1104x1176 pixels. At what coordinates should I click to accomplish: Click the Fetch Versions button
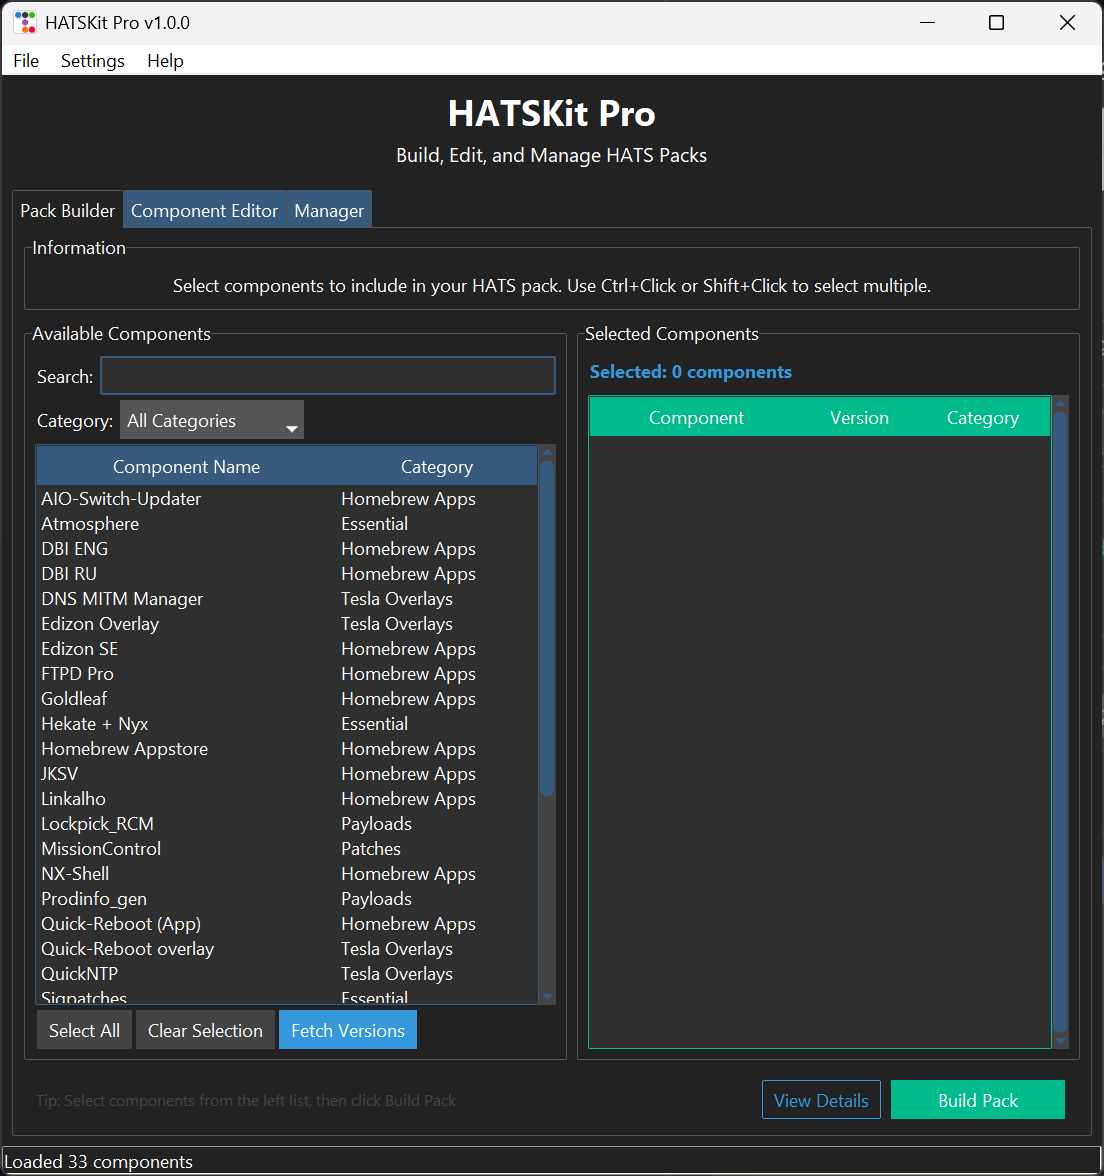coord(348,1031)
